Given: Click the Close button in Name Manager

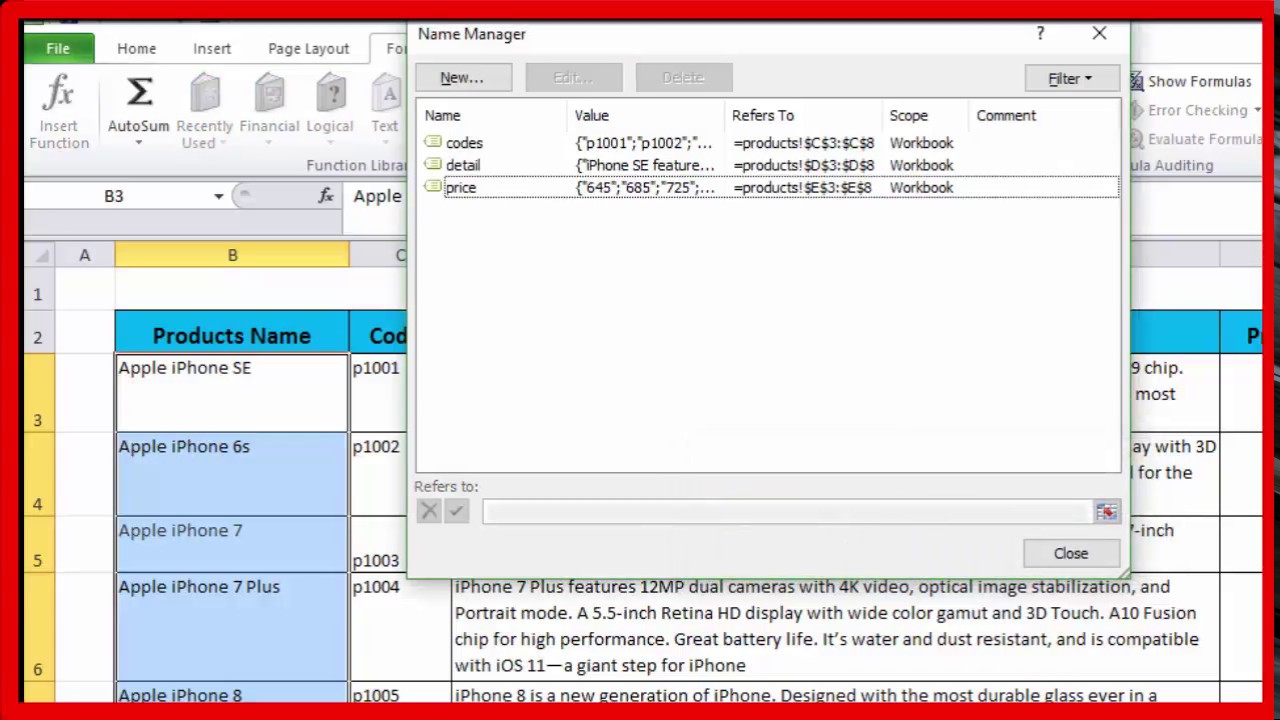Looking at the screenshot, I should (x=1070, y=553).
